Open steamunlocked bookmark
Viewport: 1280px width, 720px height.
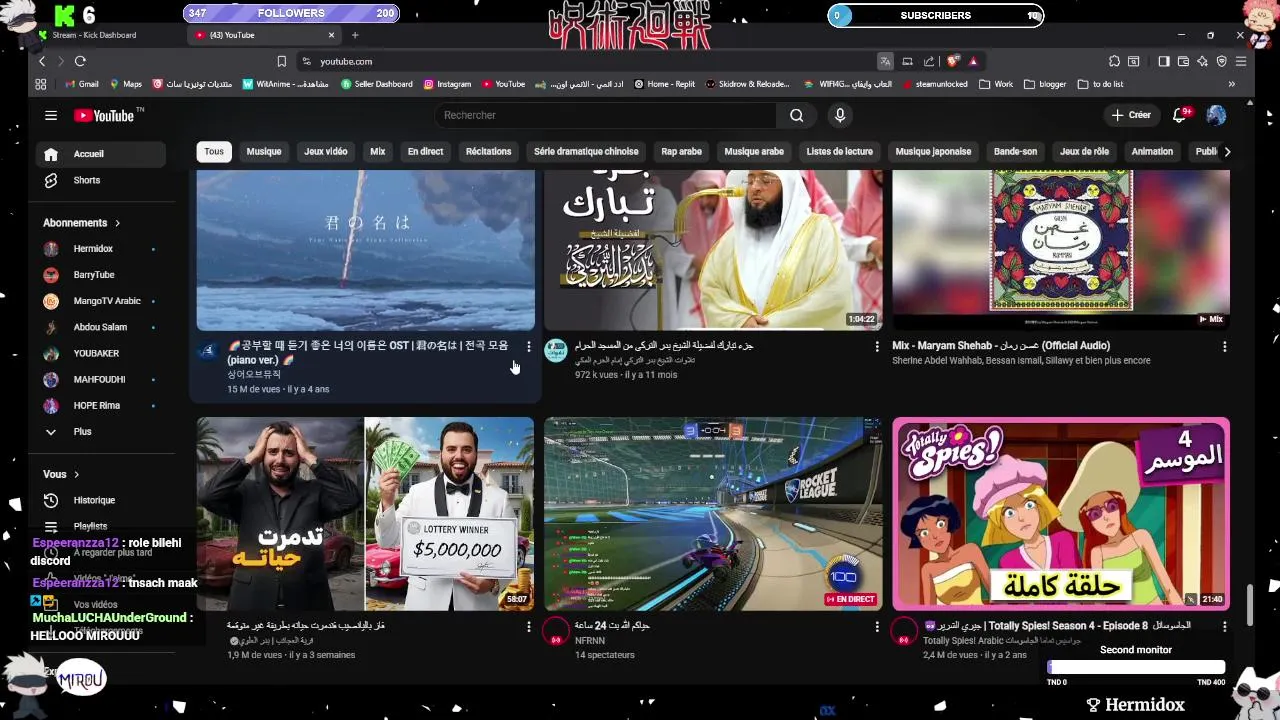[934, 84]
